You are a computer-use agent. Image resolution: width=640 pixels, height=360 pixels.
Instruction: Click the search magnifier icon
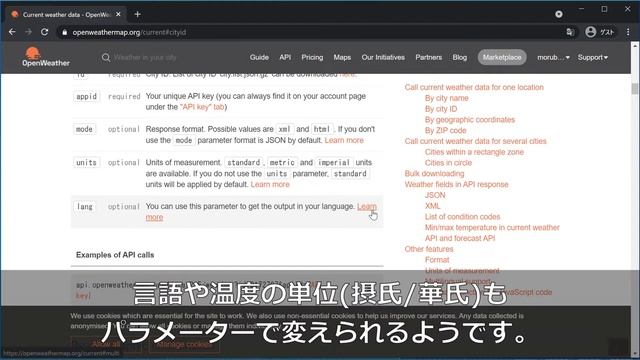106,58
